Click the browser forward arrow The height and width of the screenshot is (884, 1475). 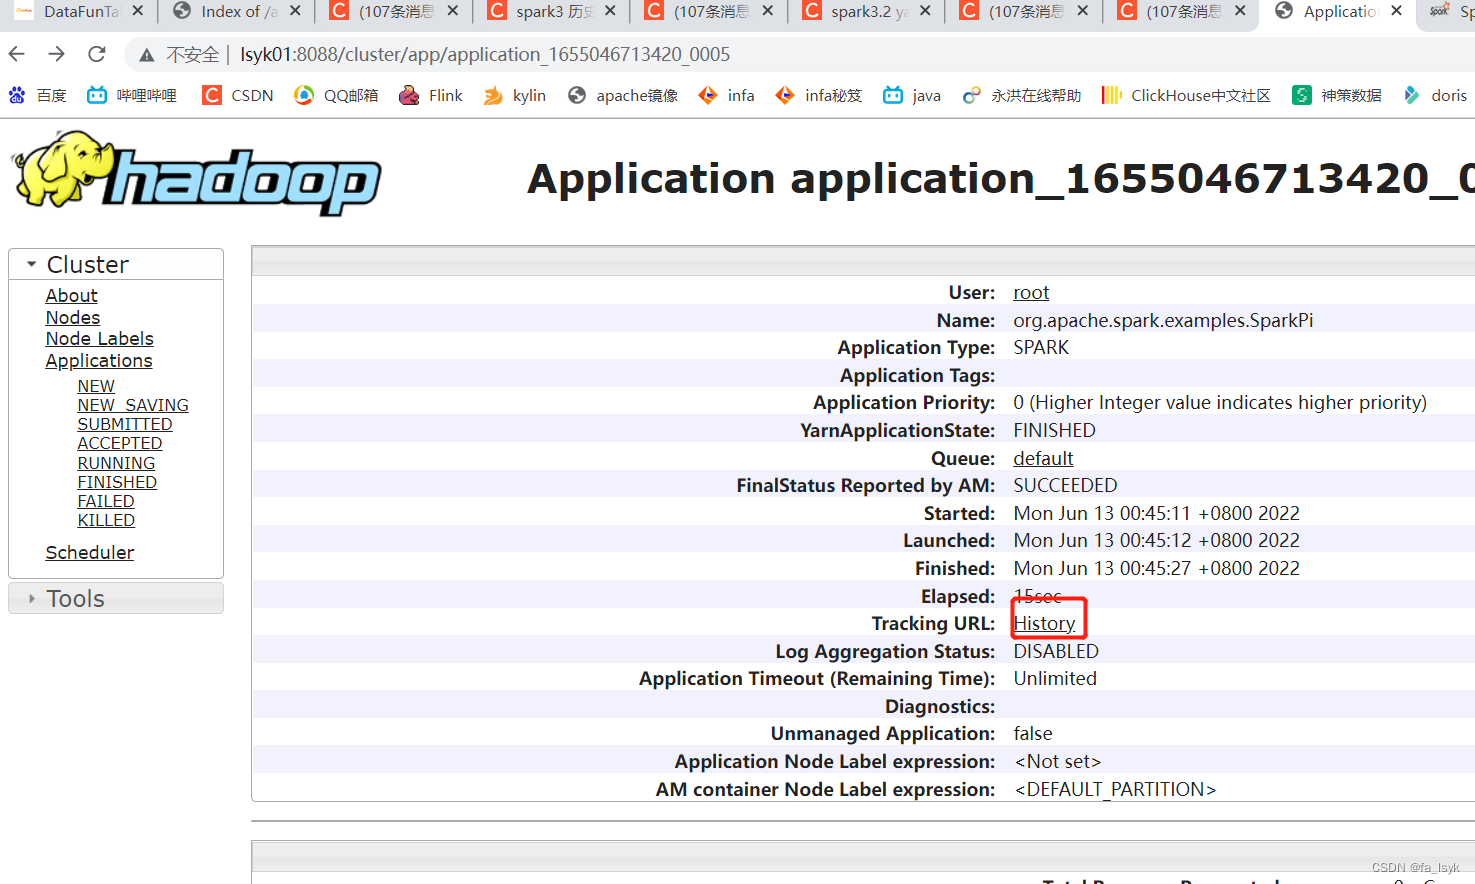(x=57, y=54)
